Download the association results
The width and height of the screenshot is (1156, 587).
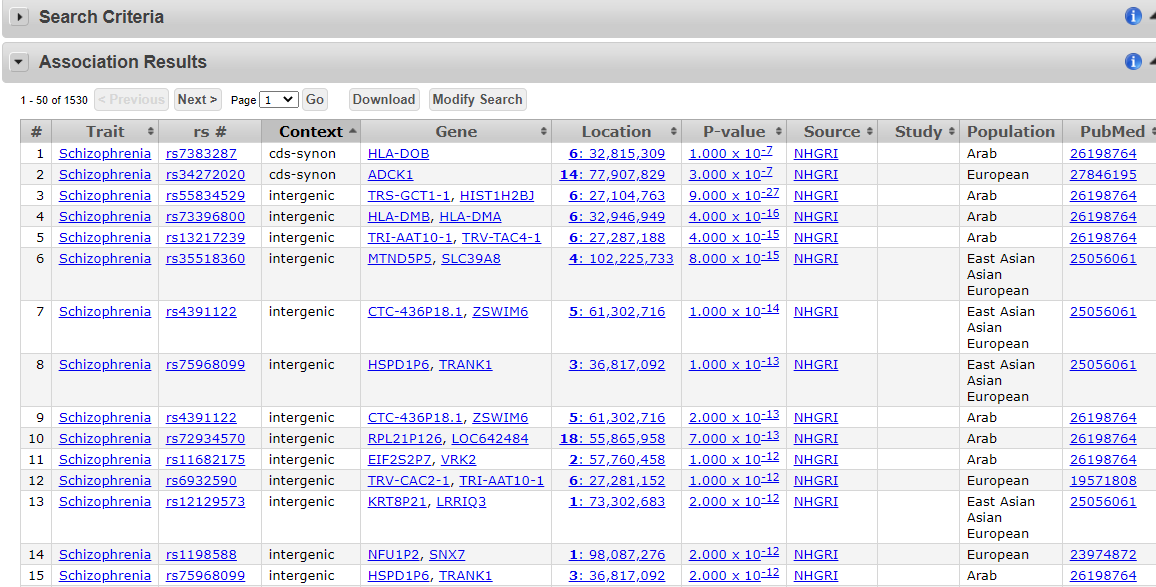coord(383,100)
